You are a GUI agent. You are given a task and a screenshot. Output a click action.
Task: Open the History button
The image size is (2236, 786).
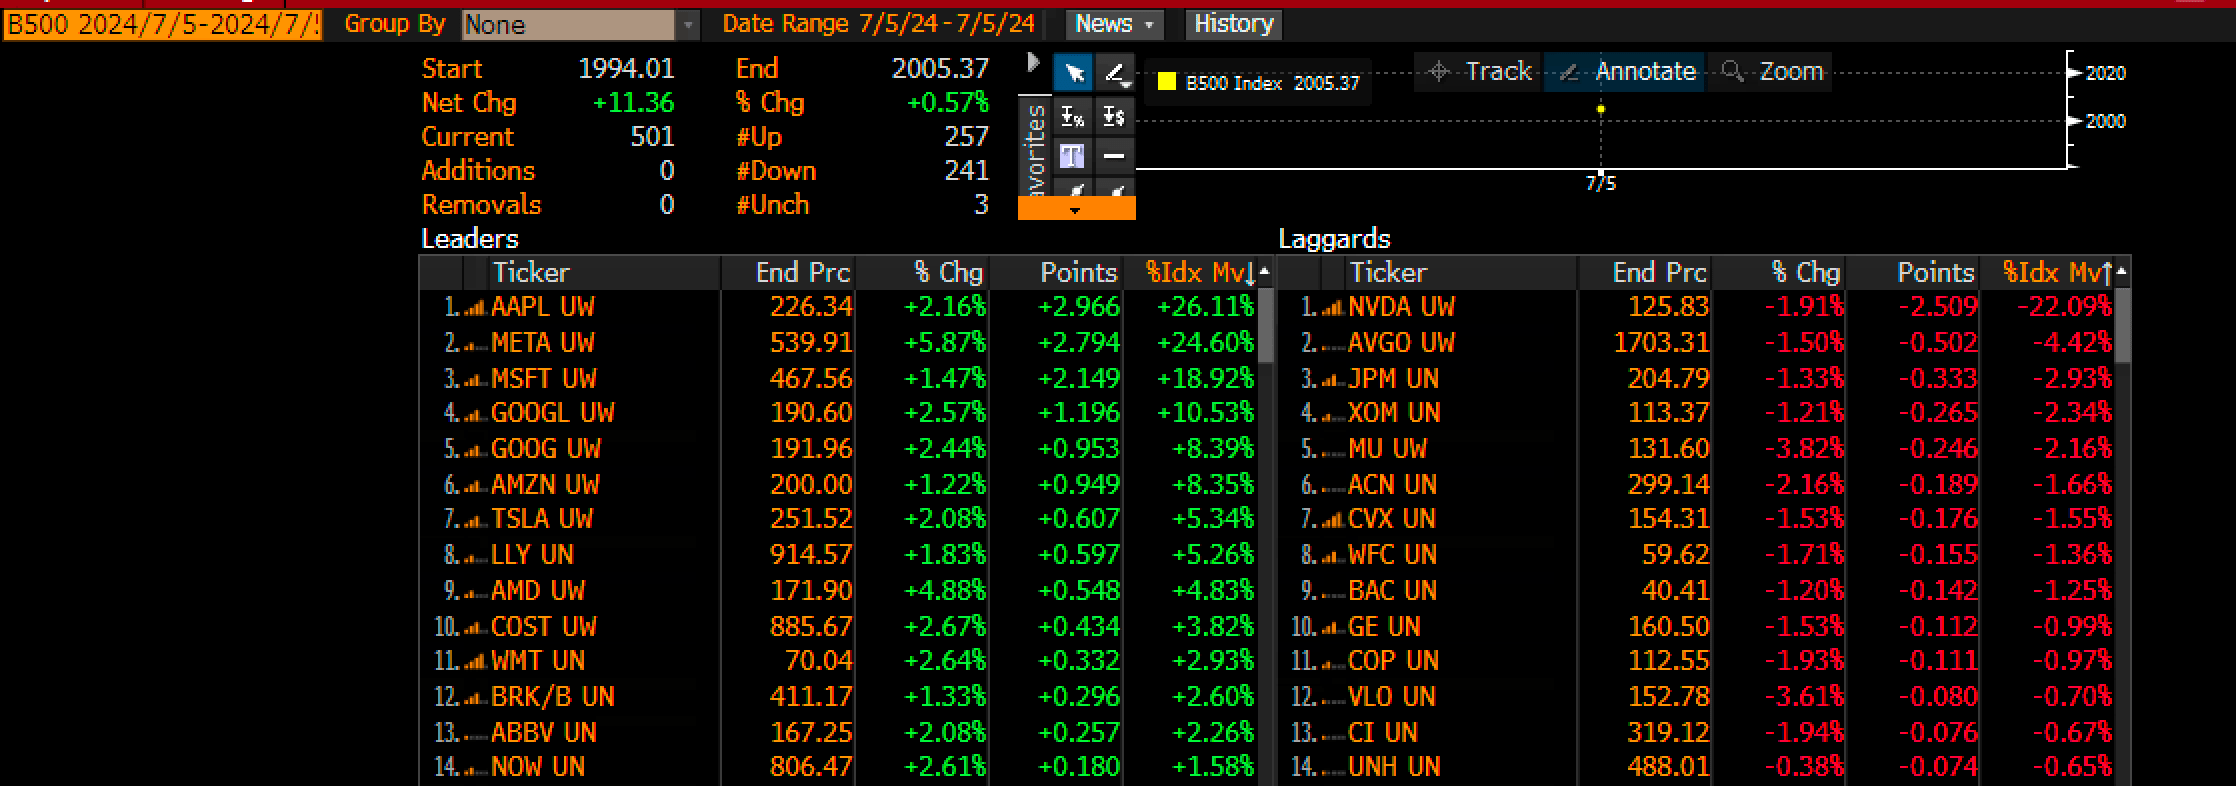point(1233,24)
